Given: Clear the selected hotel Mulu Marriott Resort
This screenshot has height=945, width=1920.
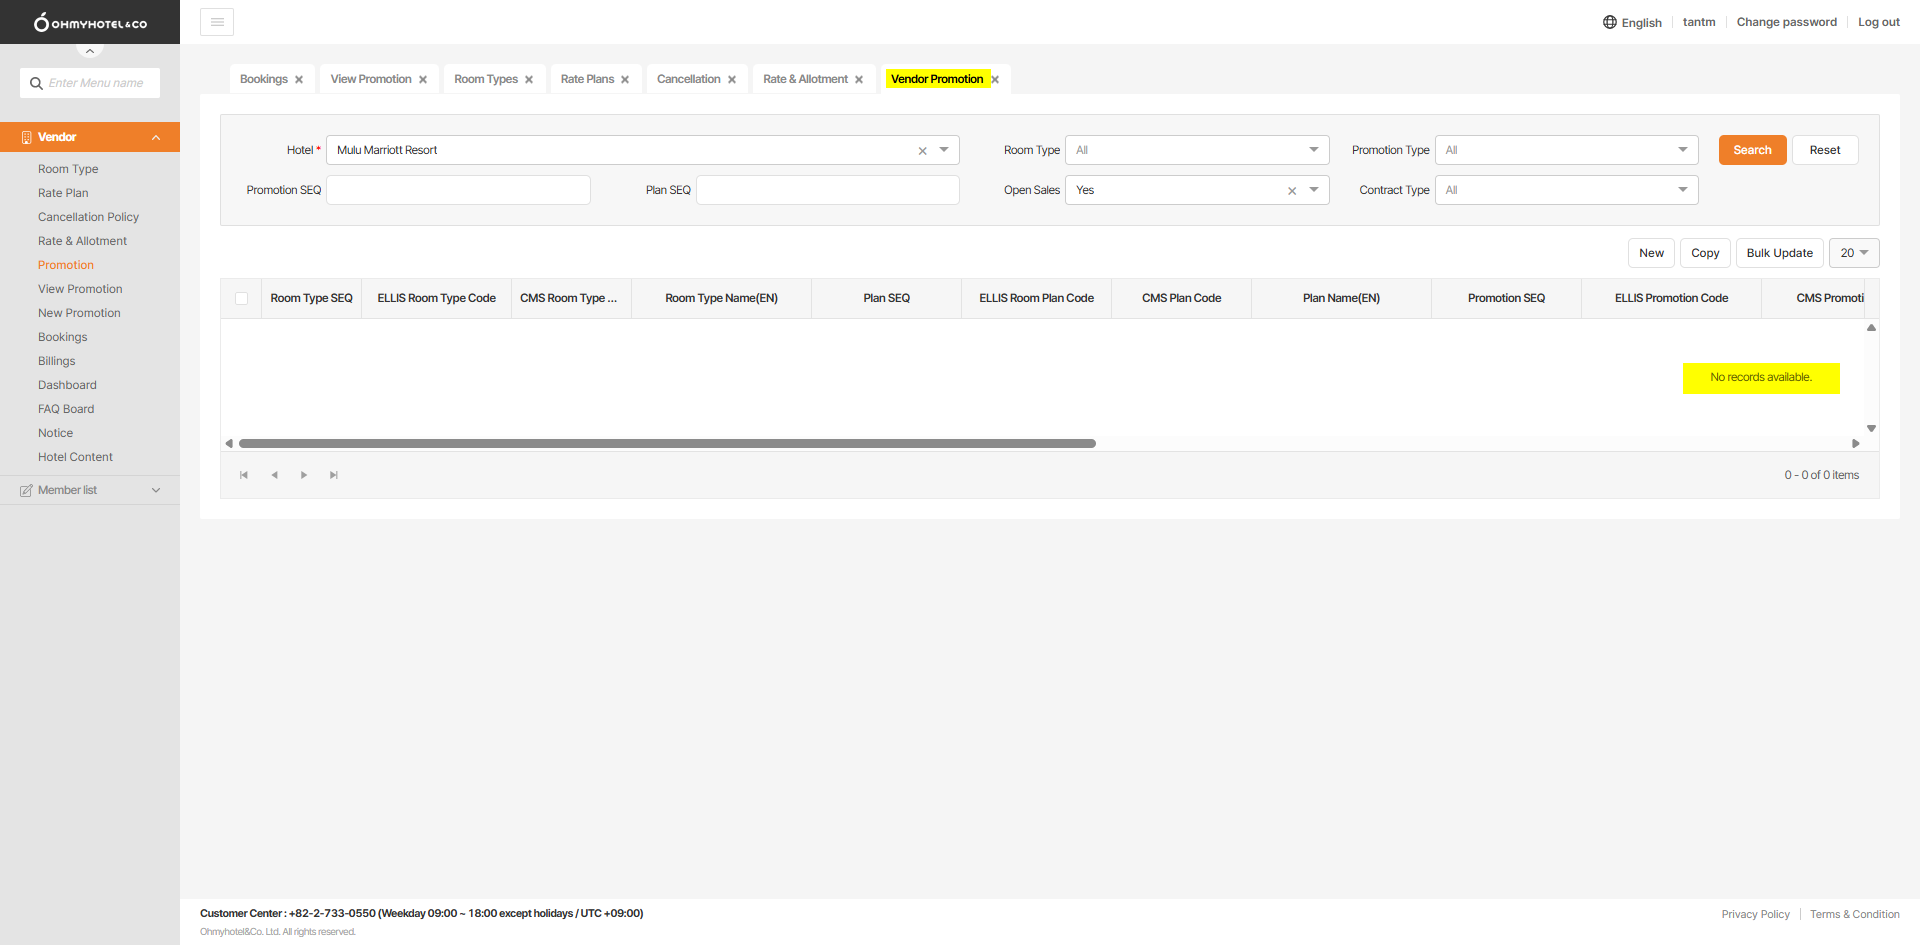Looking at the screenshot, I should 922,151.
